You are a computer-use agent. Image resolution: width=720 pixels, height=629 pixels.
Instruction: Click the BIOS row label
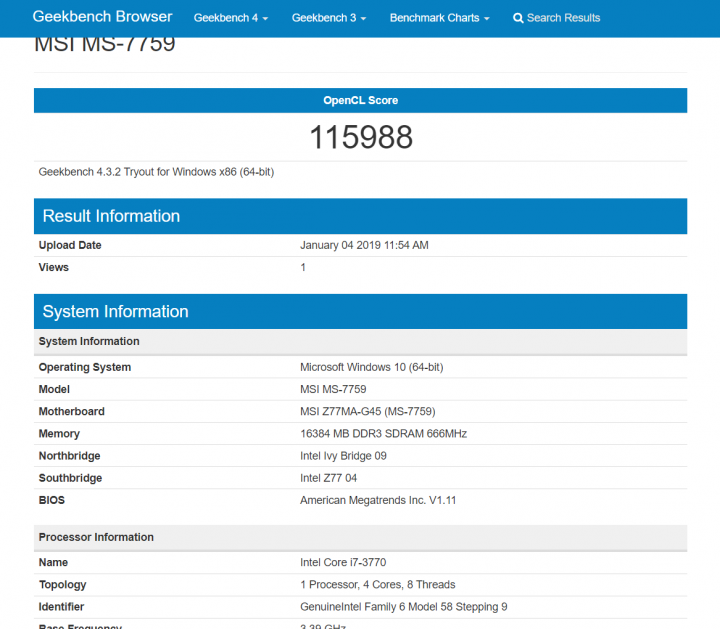51,500
